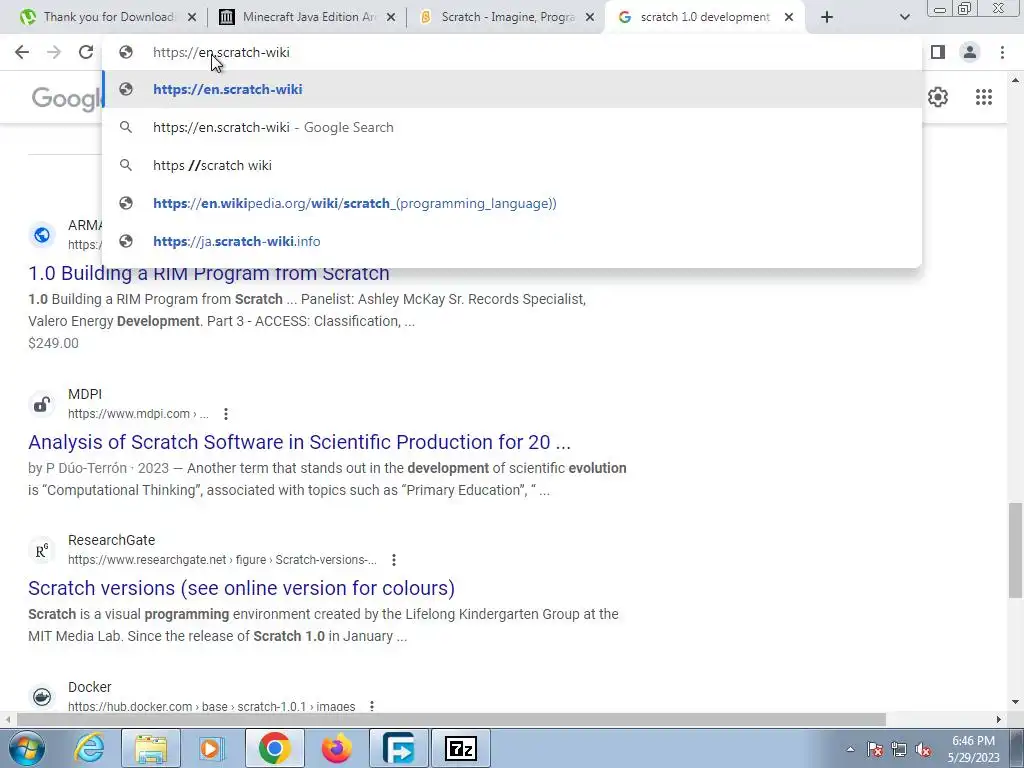Launch Firefox from the taskbar
Screen dimensions: 1024x768
coord(336,748)
